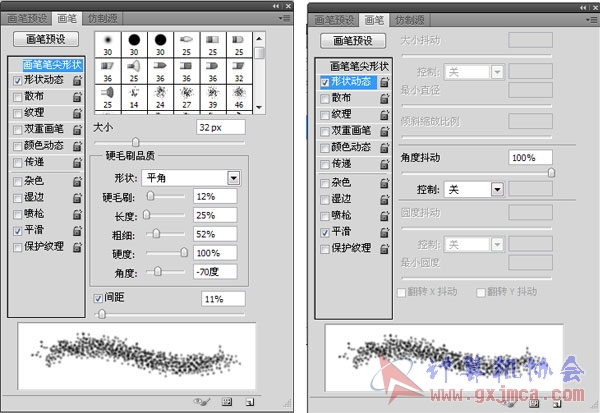Uncheck 形状动态 checkbox in left panel
The height and width of the screenshot is (413, 600).
tap(17, 81)
